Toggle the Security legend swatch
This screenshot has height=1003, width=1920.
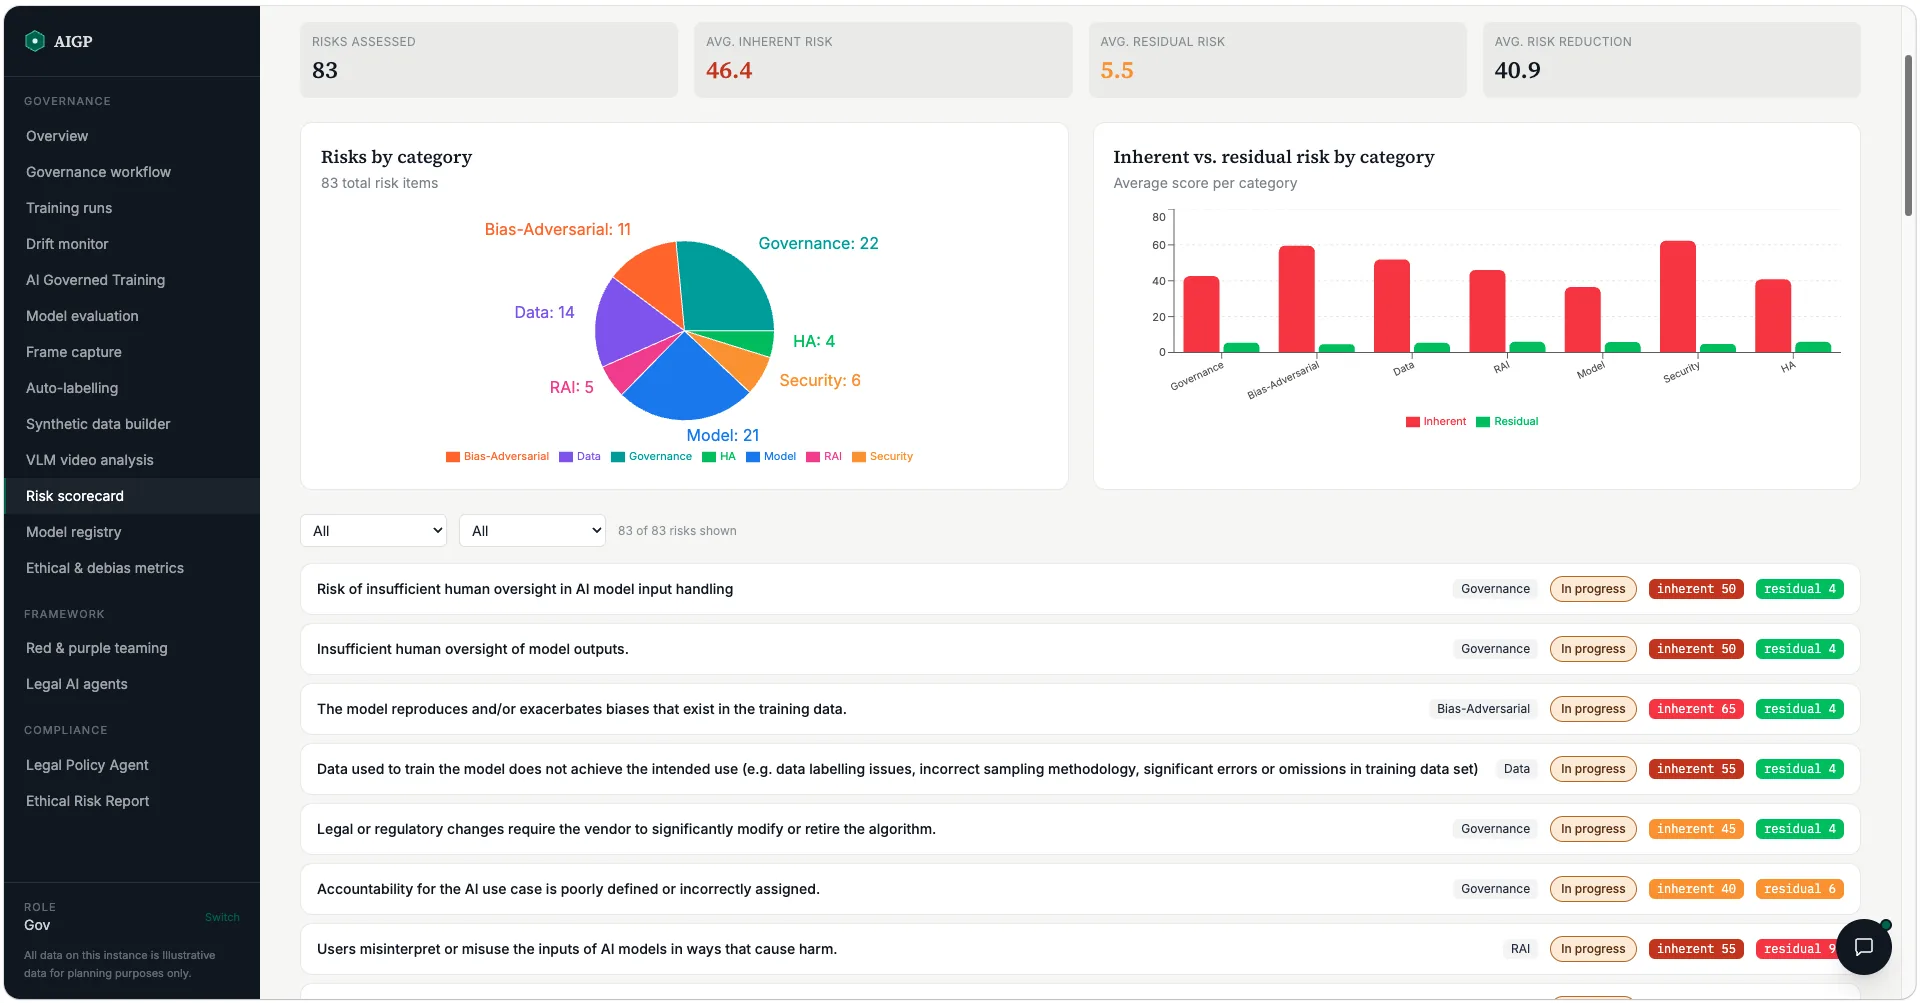coord(859,457)
